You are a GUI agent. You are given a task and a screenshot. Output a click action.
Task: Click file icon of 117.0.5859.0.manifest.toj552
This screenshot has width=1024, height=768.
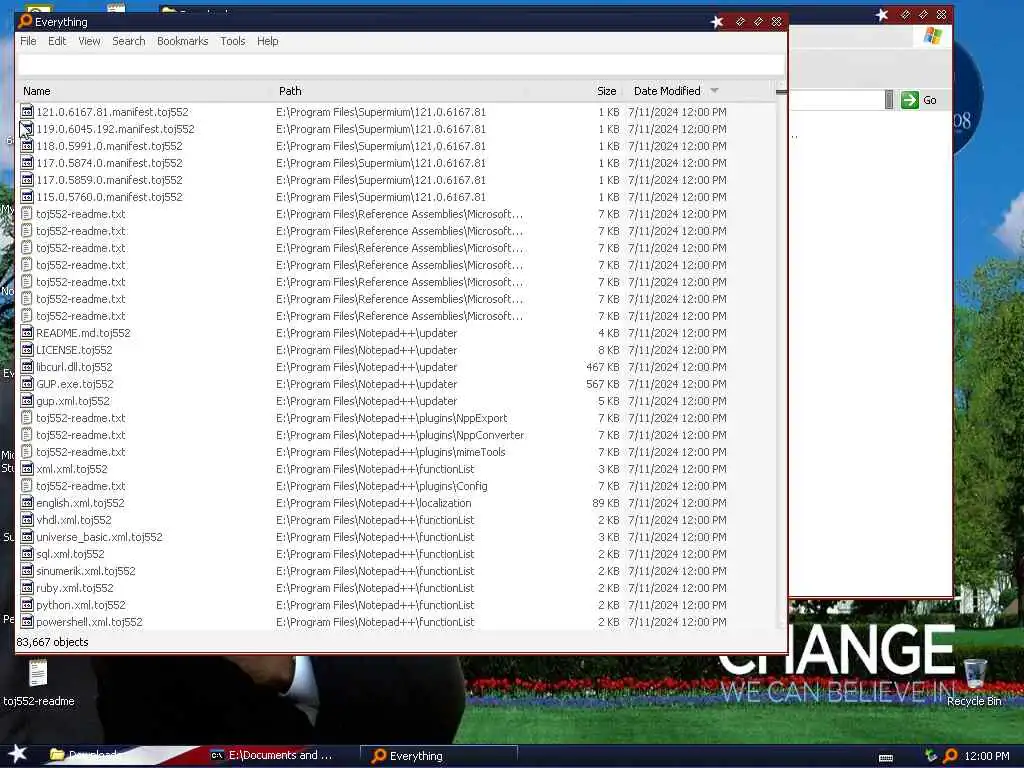pos(27,180)
